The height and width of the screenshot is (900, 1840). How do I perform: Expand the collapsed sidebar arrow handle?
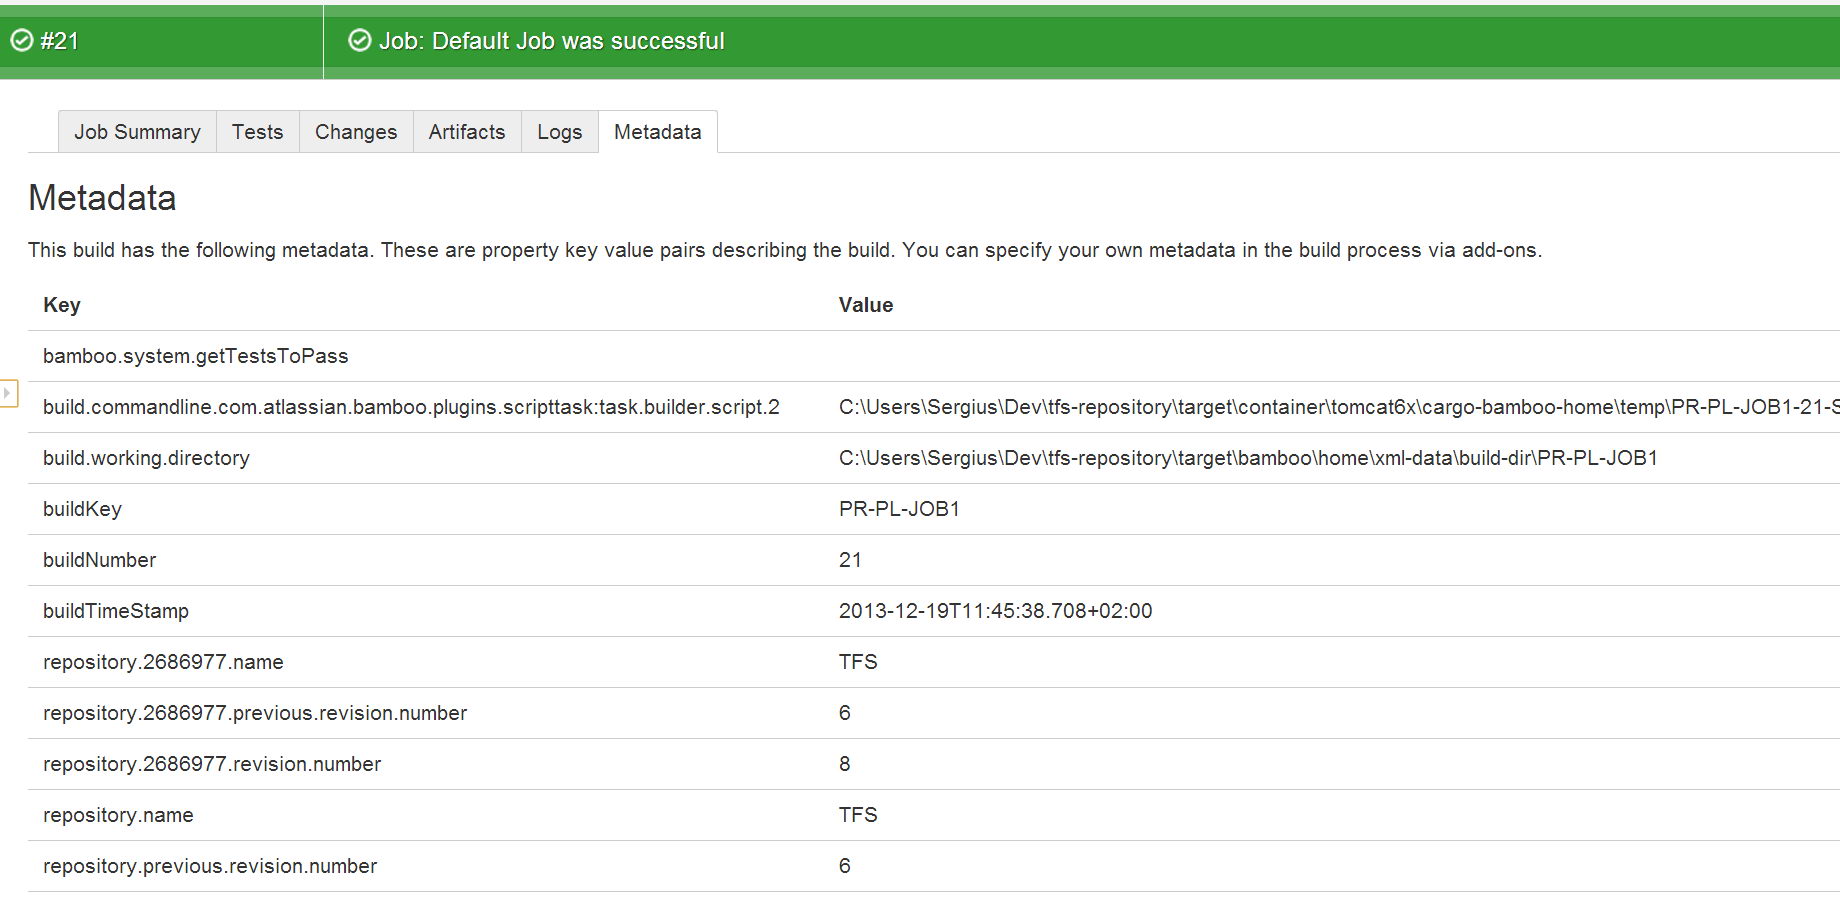8,394
